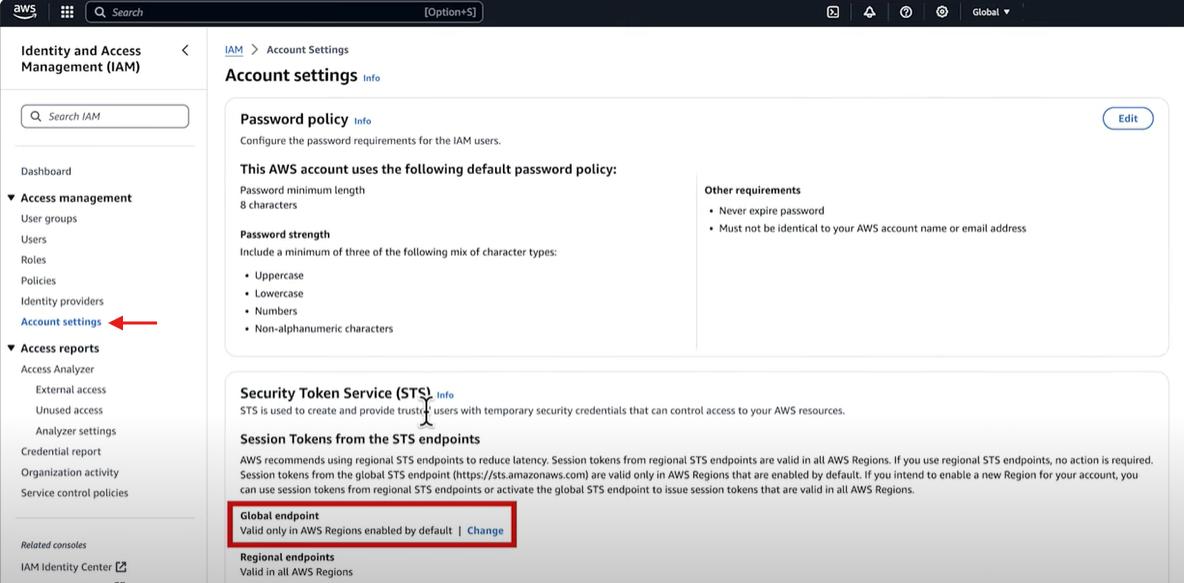Open the CloudShell terminal icon

[833, 12]
